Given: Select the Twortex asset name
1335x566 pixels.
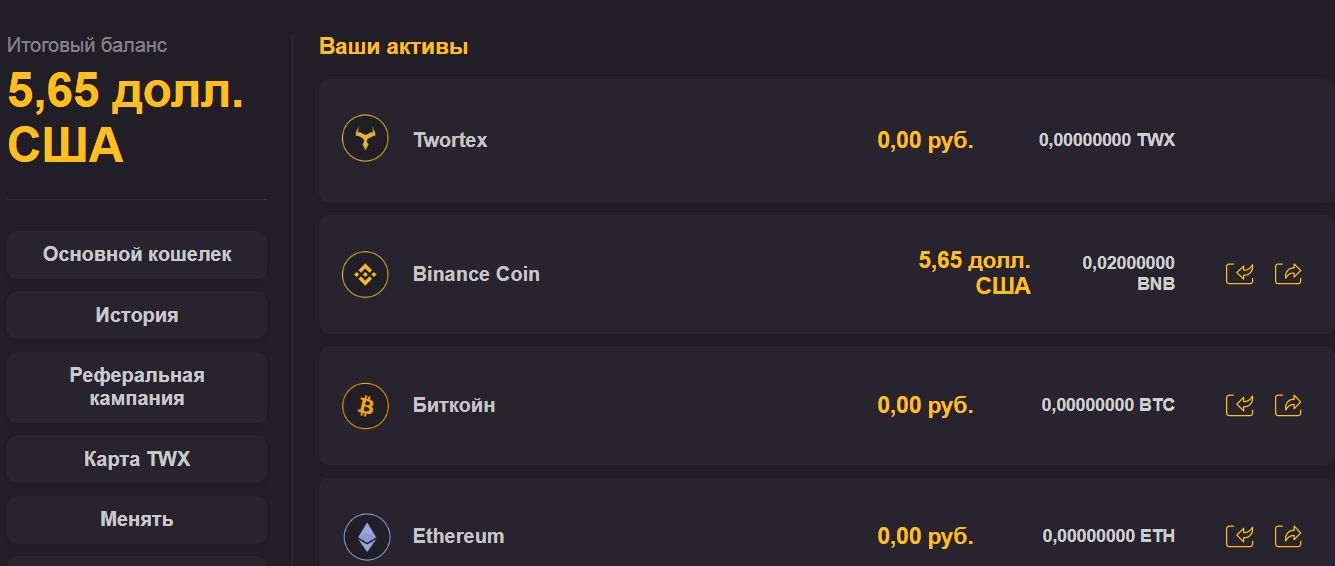Looking at the screenshot, I should [450, 140].
